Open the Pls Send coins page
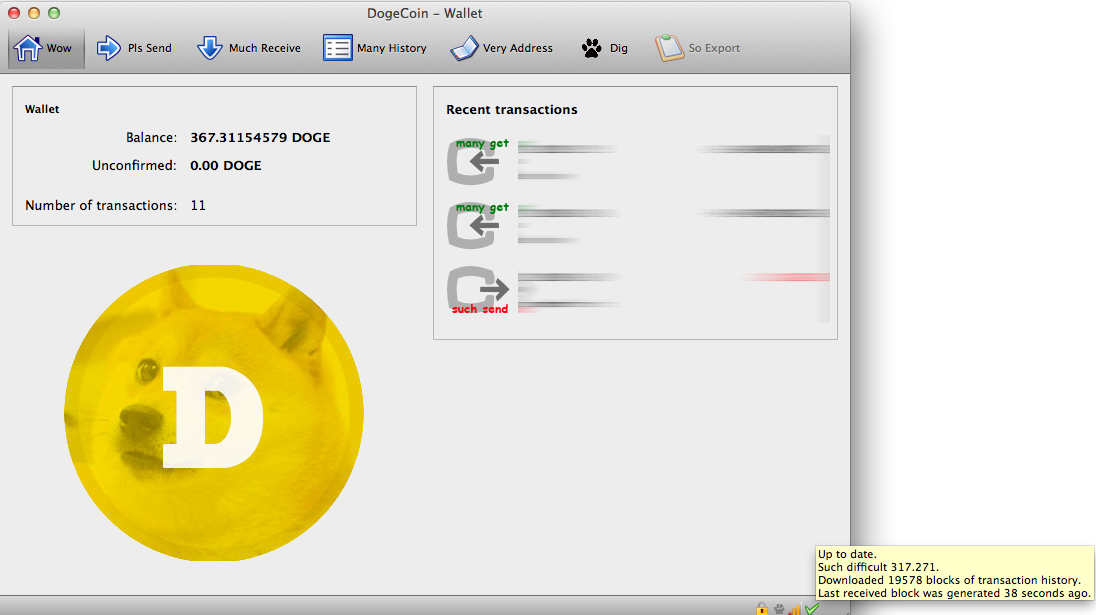Image resolution: width=1096 pixels, height=615 pixels. click(x=134, y=48)
